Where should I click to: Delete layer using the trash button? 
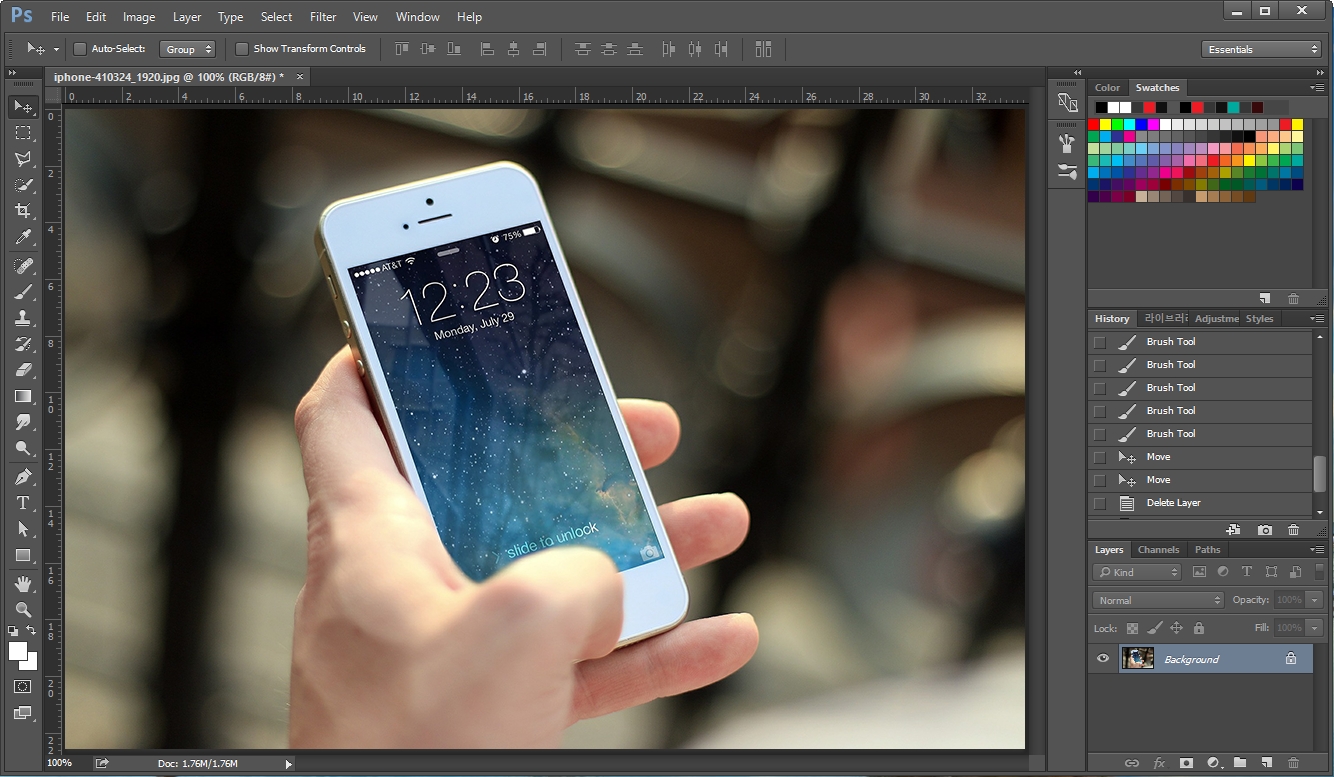pyautogui.click(x=1292, y=762)
